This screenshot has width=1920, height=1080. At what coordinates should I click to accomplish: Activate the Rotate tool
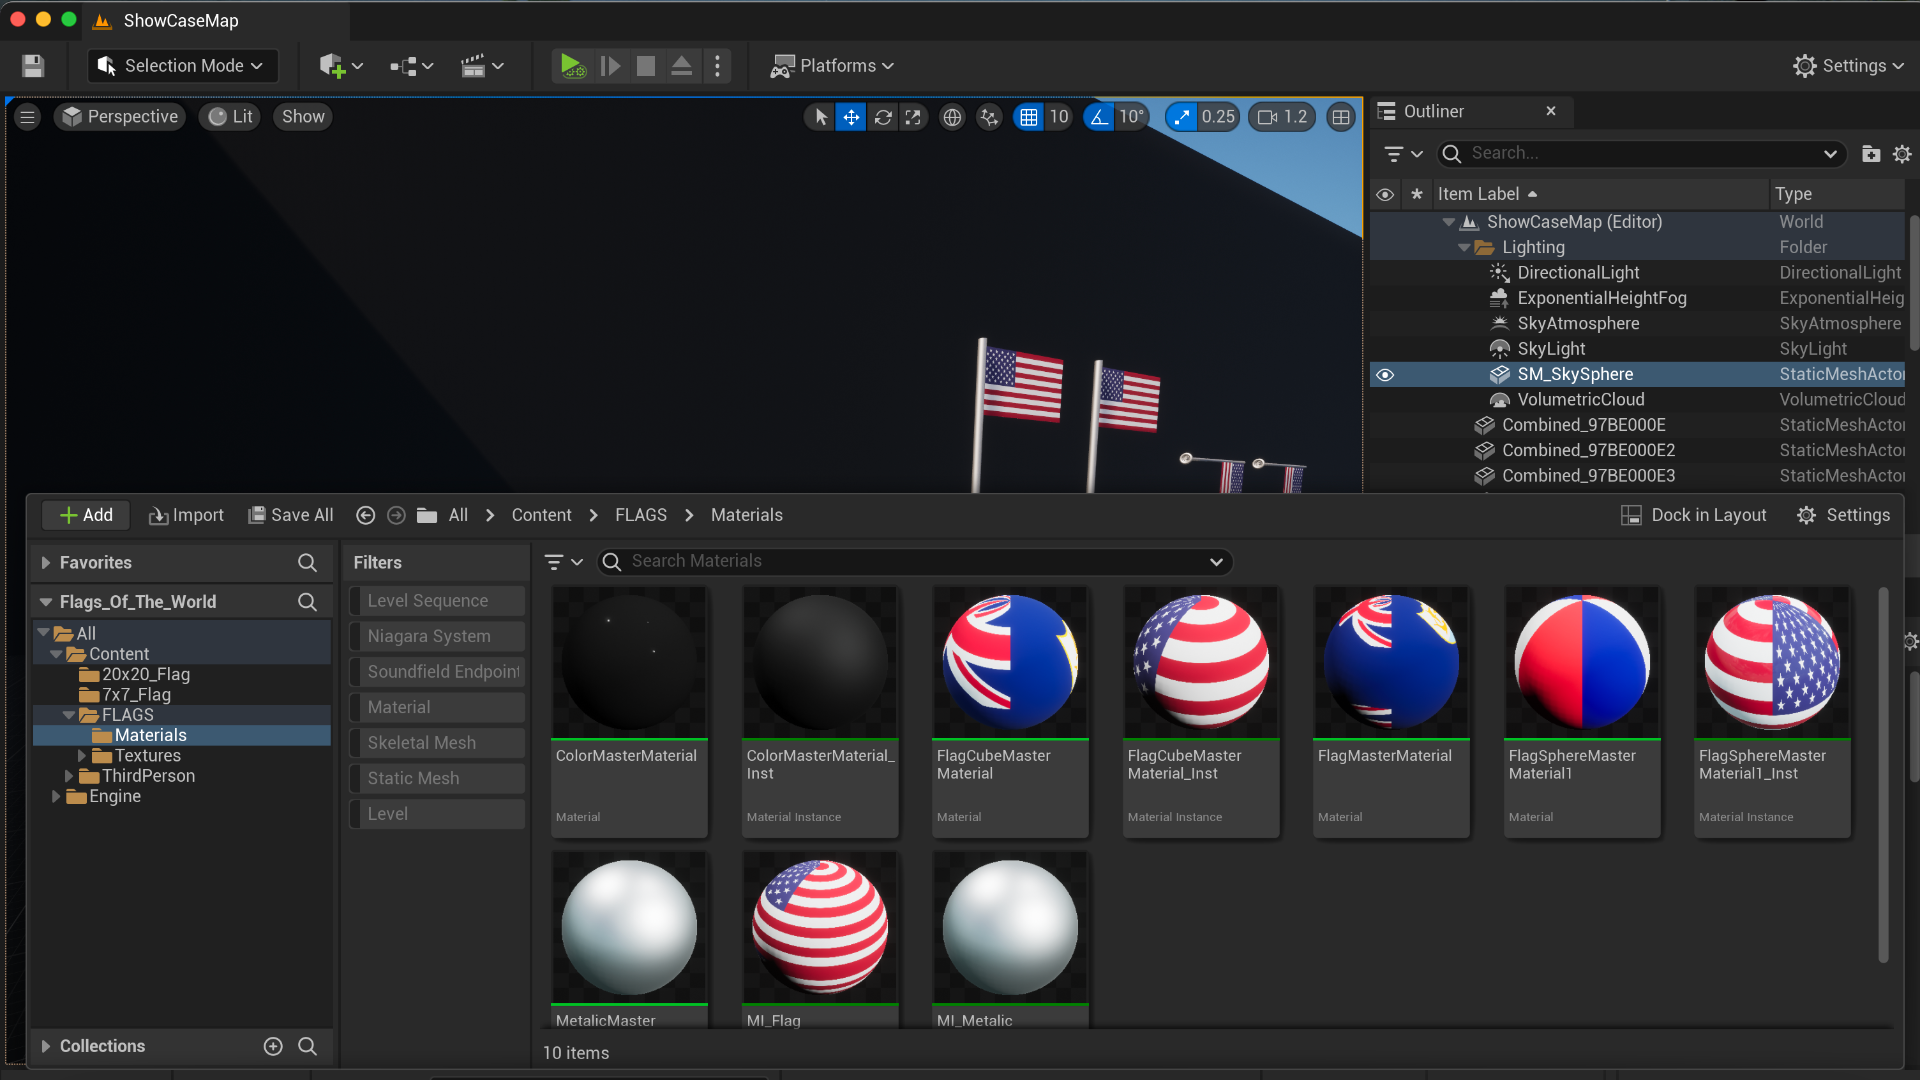coord(883,117)
